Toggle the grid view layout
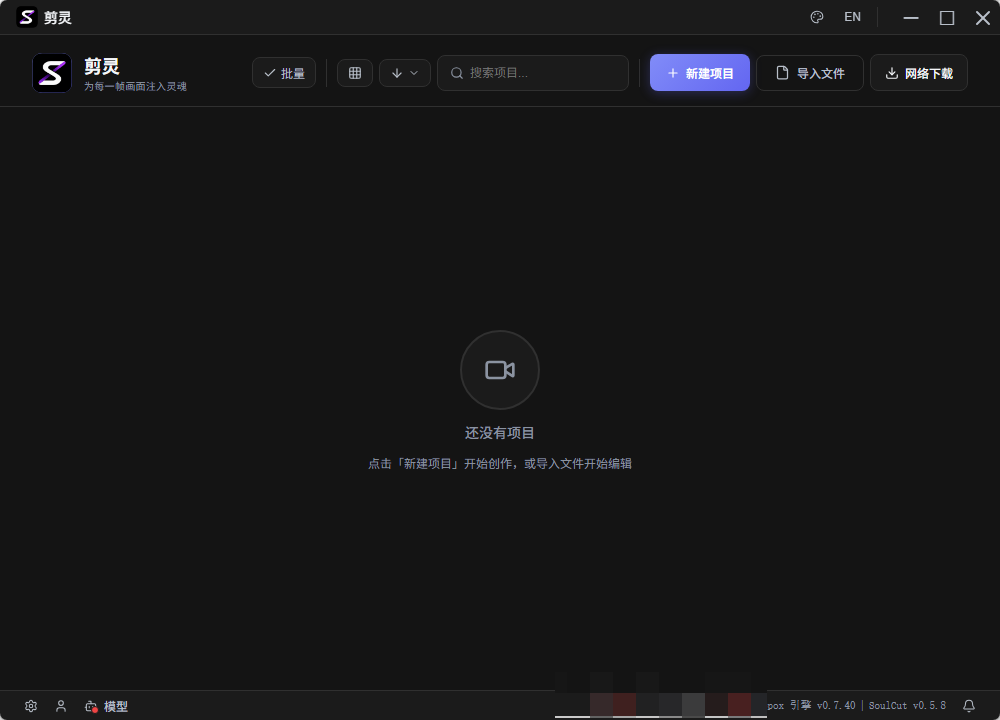 point(355,73)
